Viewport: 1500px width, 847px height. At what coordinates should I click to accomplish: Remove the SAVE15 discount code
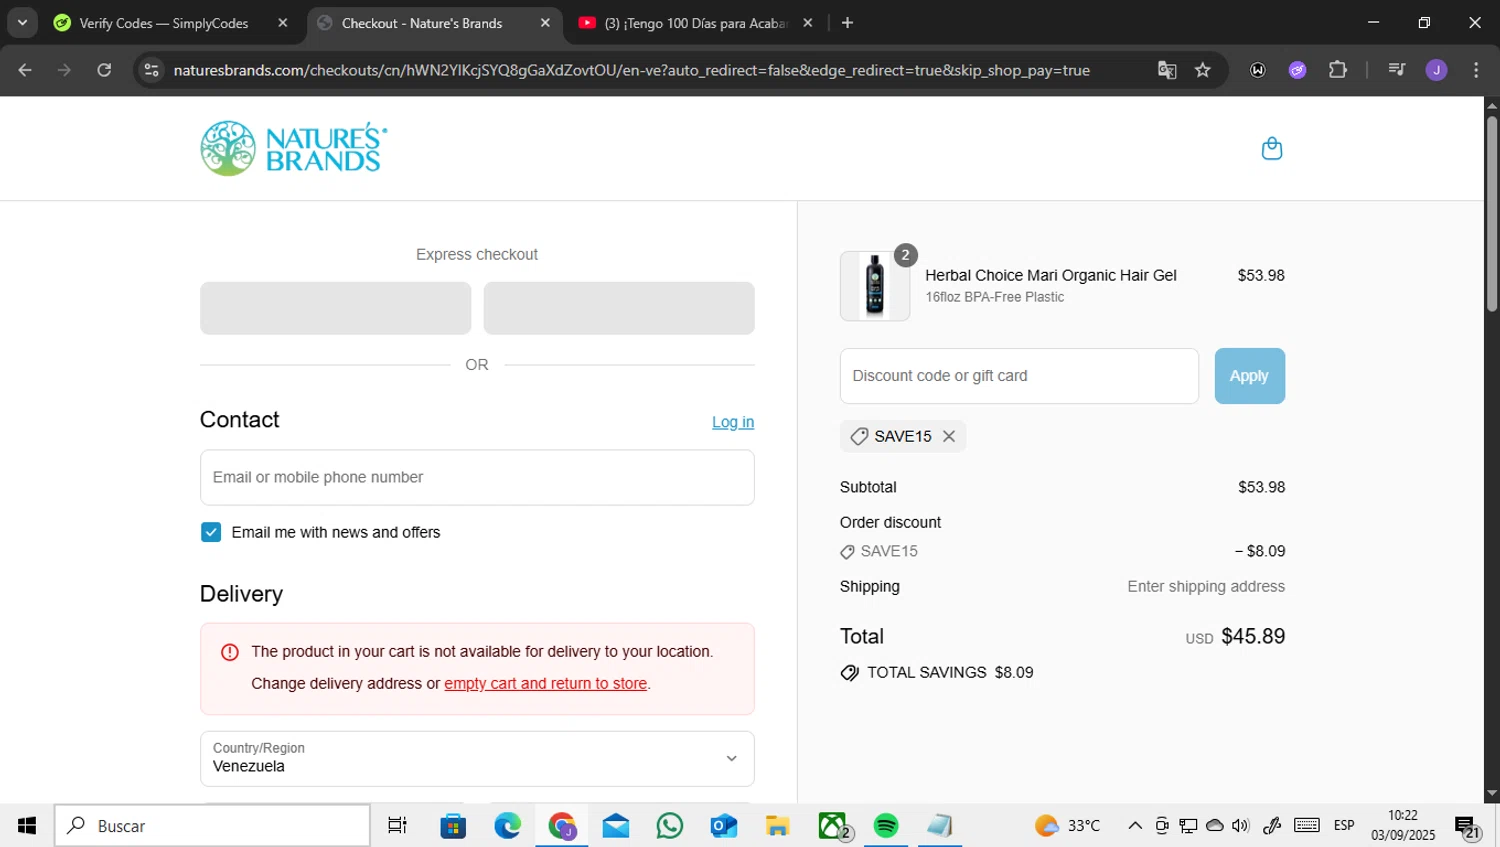pyautogui.click(x=949, y=436)
